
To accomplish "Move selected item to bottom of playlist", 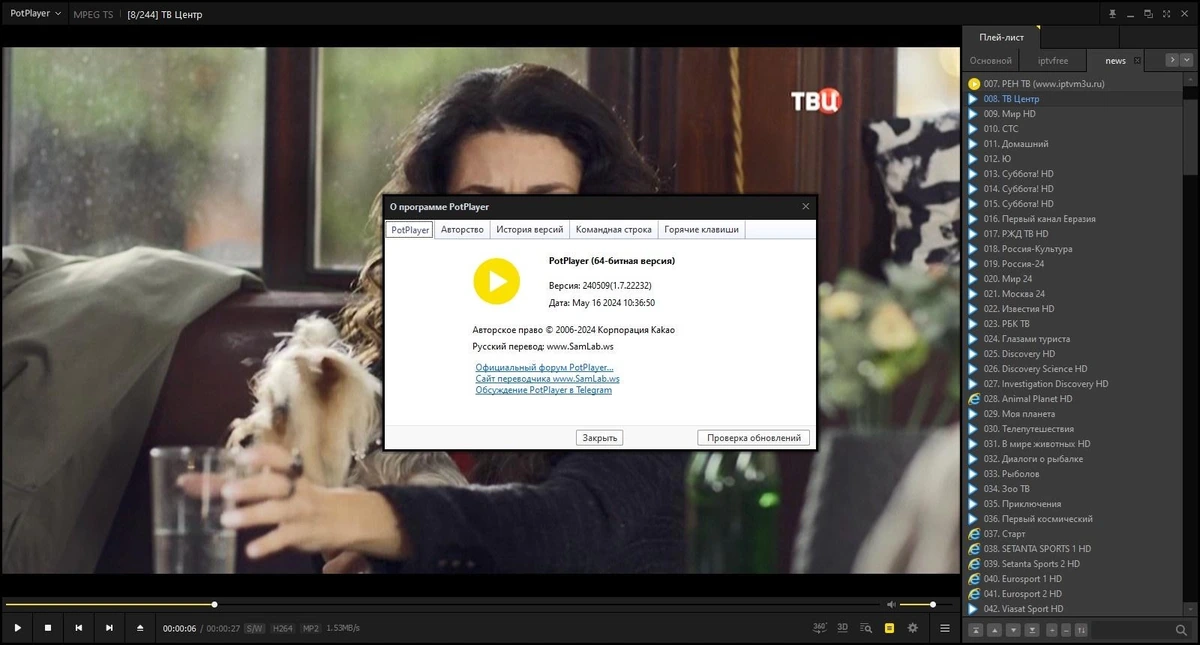I will click(1032, 630).
